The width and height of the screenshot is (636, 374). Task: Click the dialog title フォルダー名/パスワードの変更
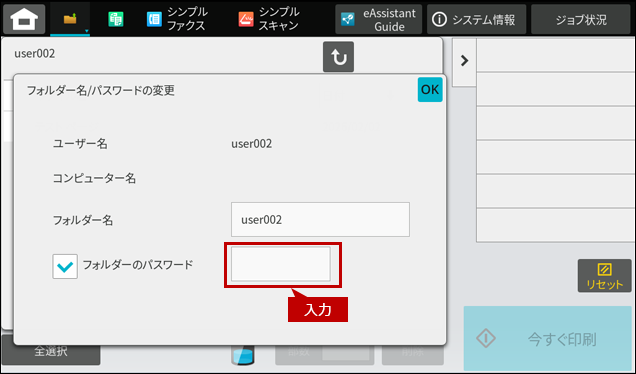(x=101, y=90)
